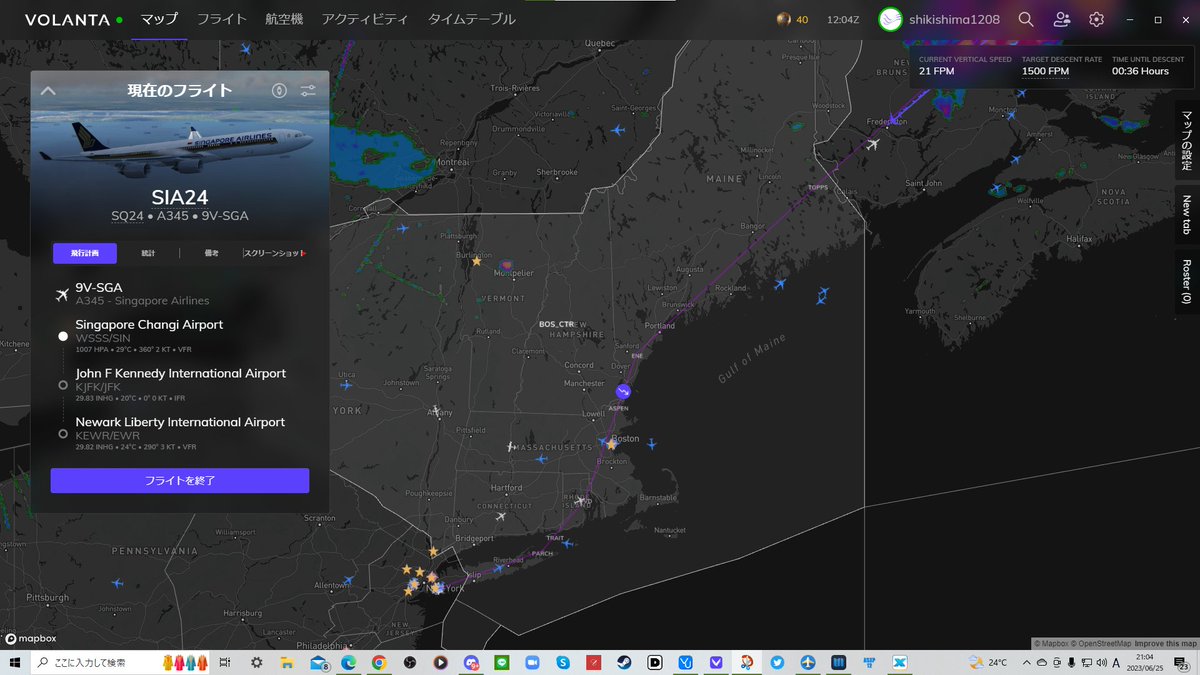Select John F Kennedy International Airport entry
Image resolution: width=1200 pixels, height=675 pixels.
[180, 385]
